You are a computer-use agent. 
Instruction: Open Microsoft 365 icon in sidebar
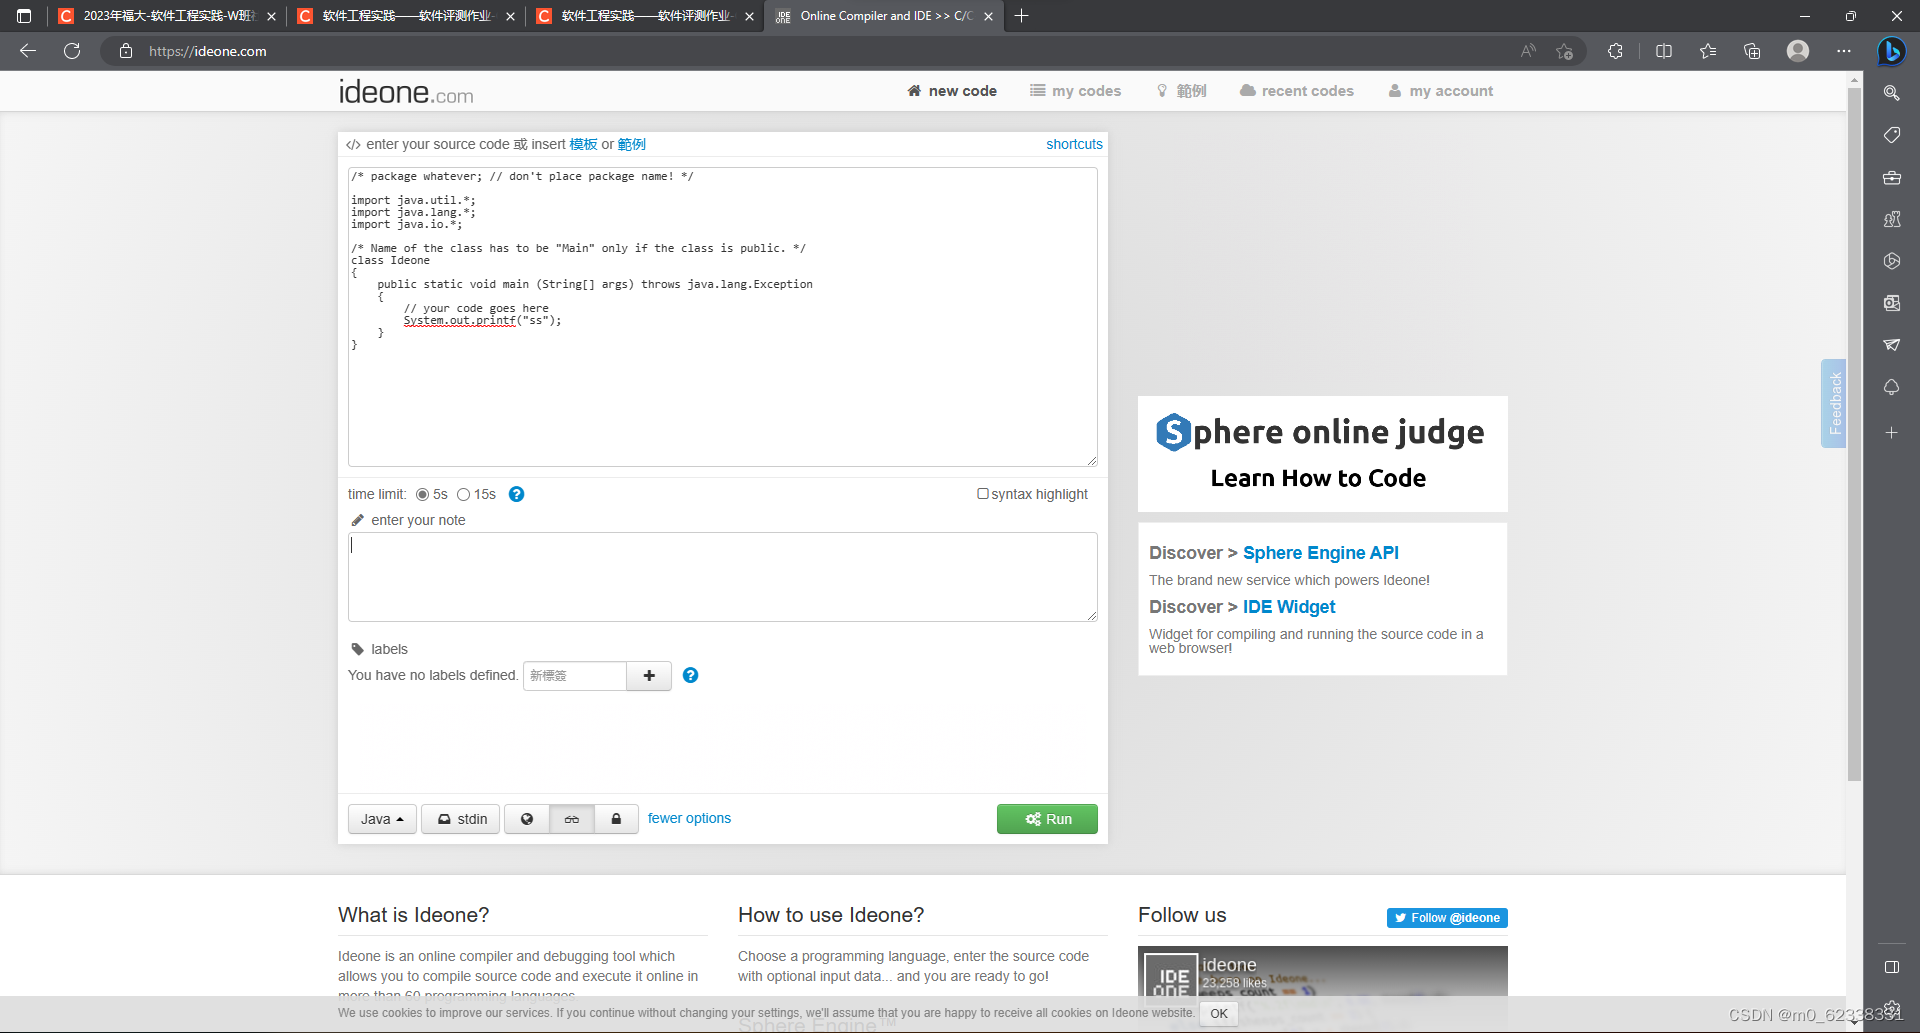coord(1891,261)
